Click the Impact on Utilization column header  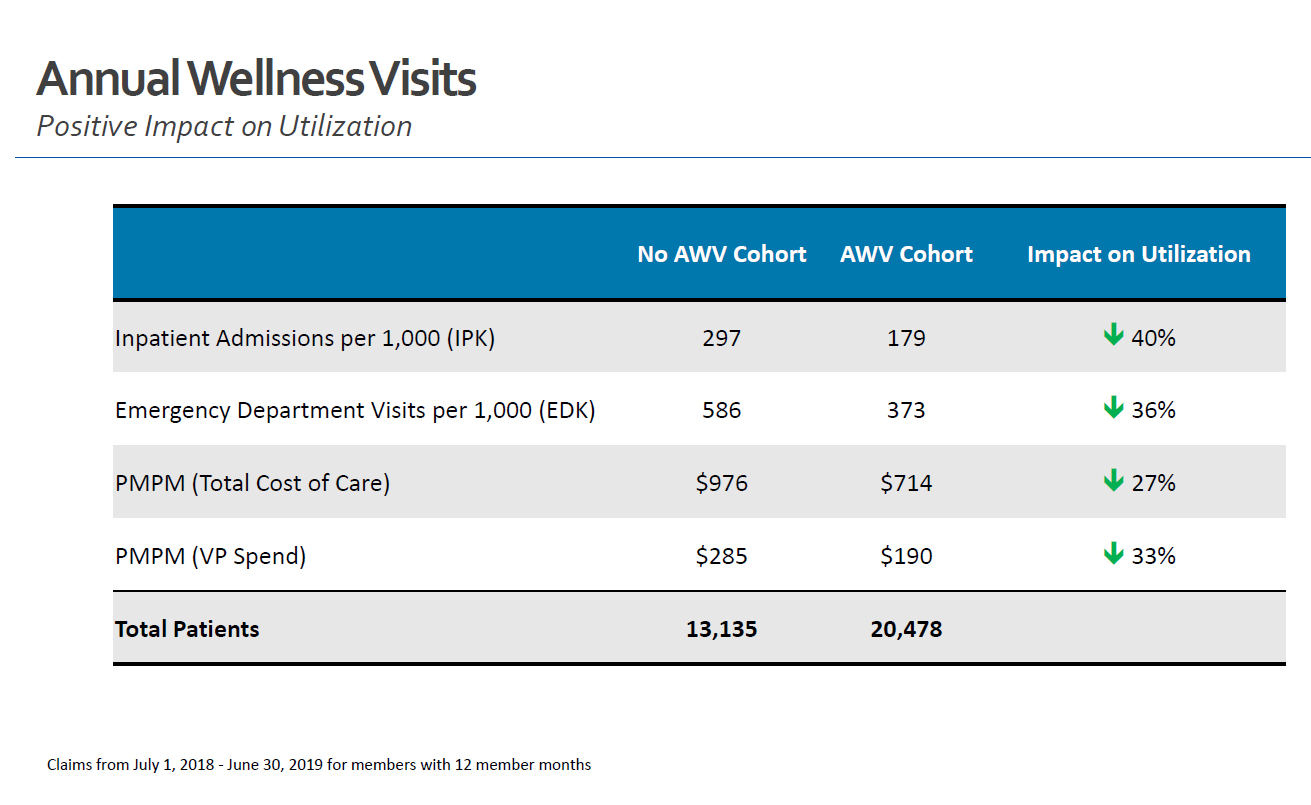click(x=1138, y=254)
